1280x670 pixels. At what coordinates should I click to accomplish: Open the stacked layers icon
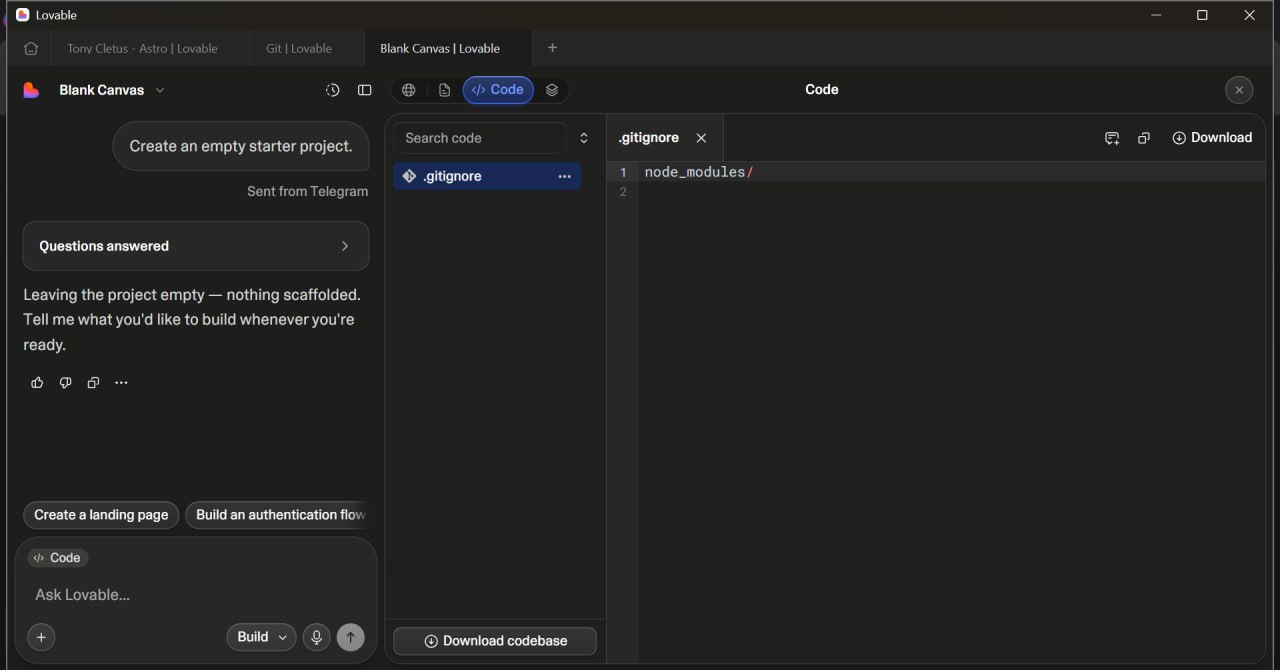(552, 90)
